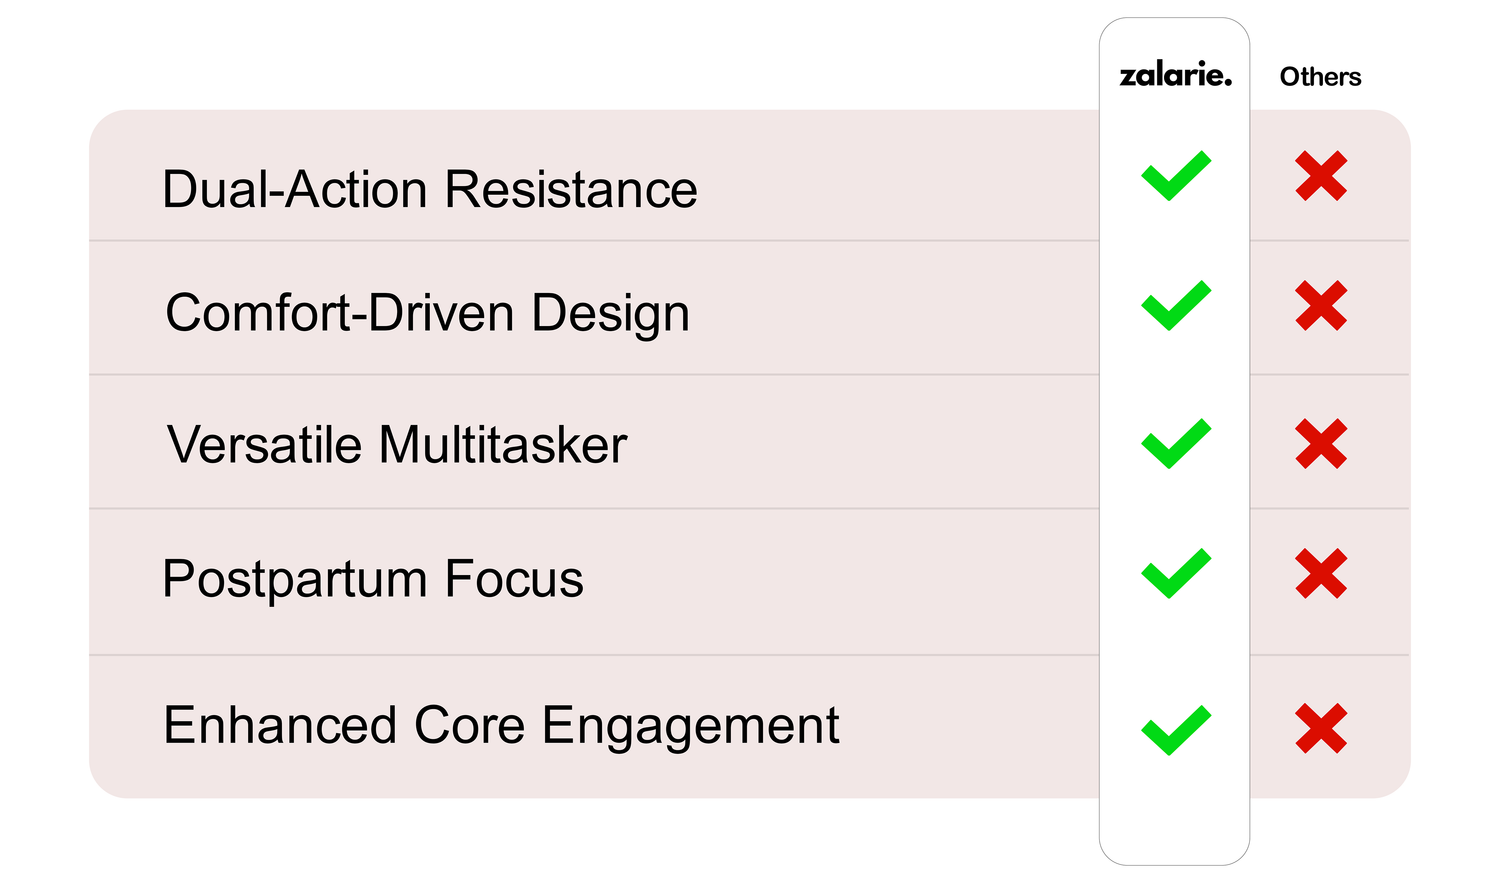The height and width of the screenshot is (883, 1500).
Task: Select the Others column header
Action: click(1320, 77)
